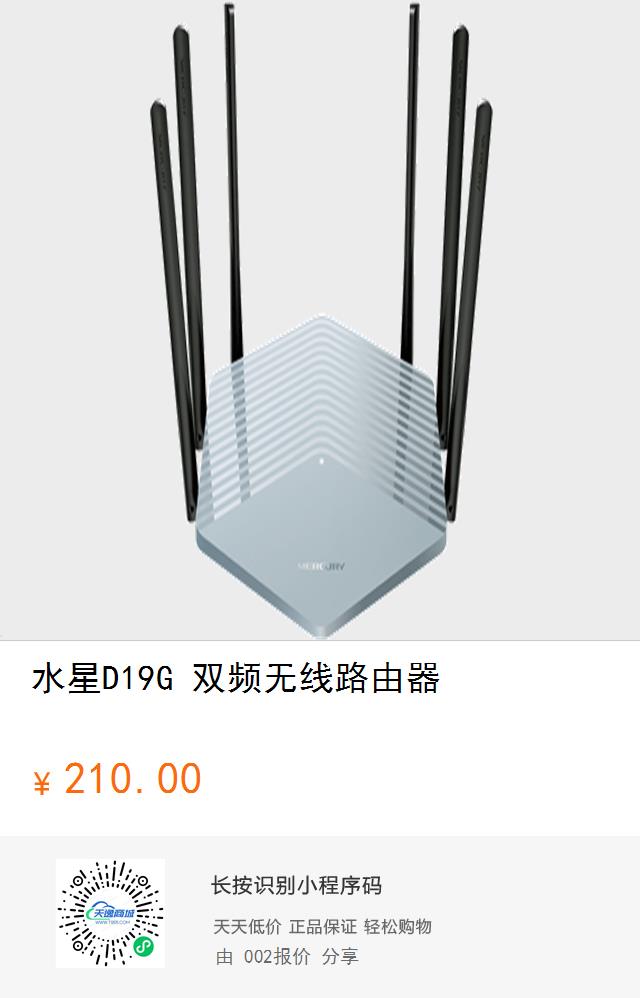Click the far-left router antenna
Viewport: 640px width, 998px height.
[173, 312]
